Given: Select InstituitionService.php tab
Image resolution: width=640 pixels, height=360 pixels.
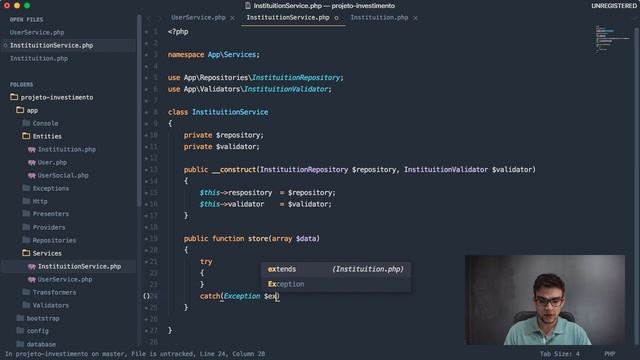Looking at the screenshot, I should 288,18.
